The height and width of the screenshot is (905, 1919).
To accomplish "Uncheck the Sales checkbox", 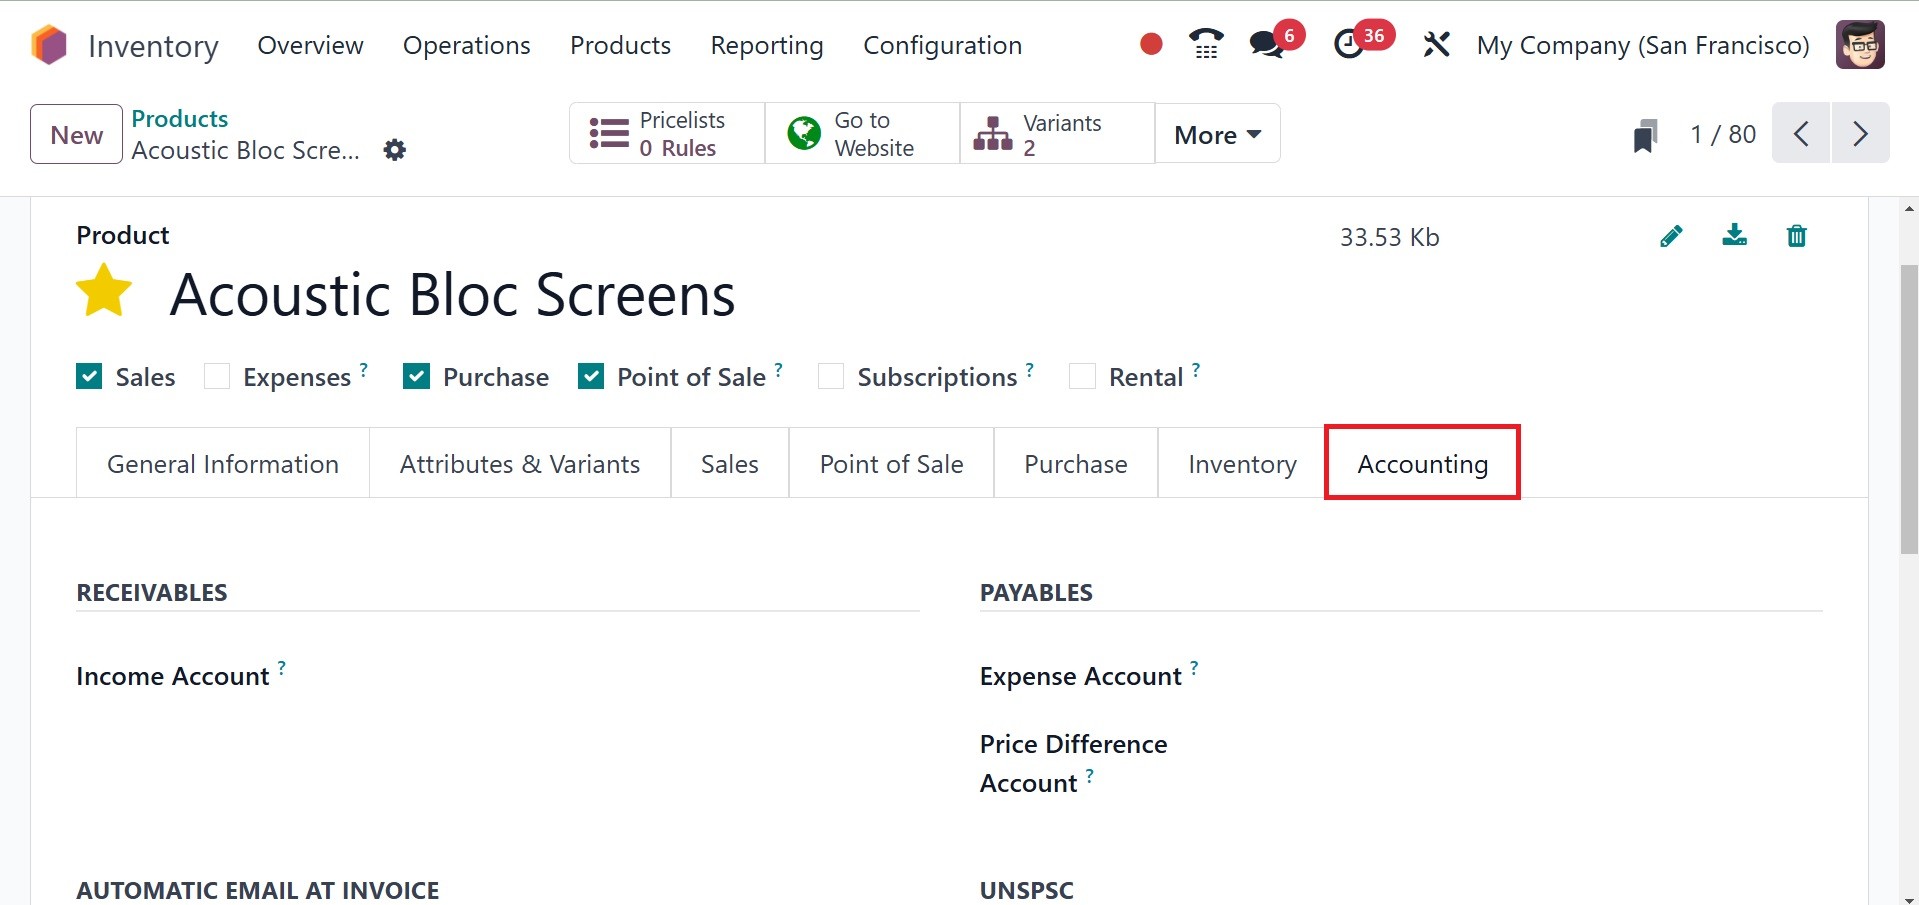I will (x=89, y=376).
